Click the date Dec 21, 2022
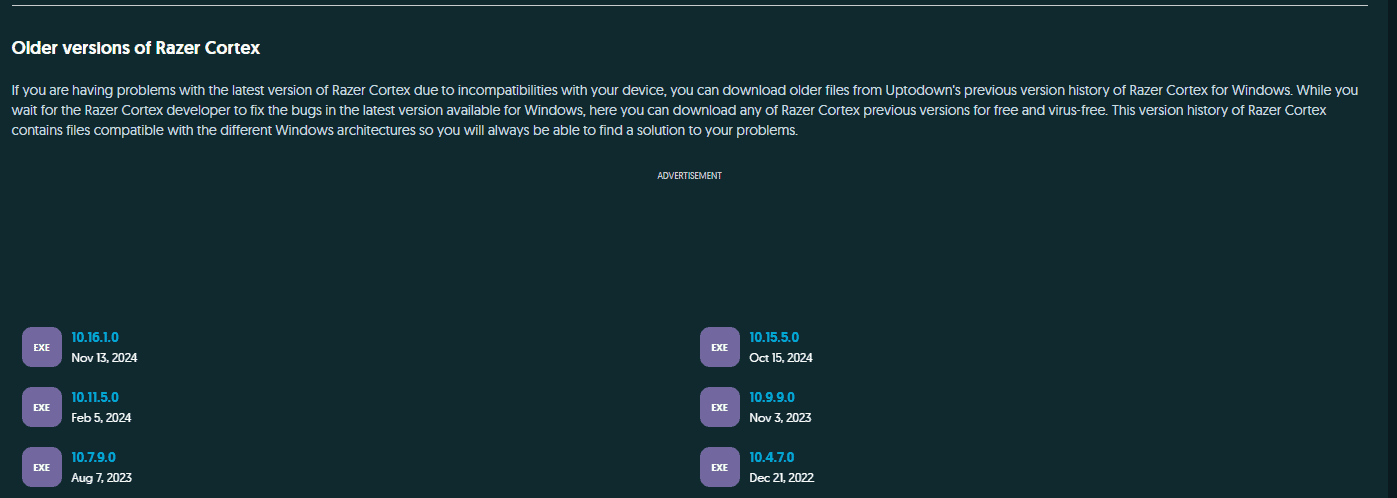Viewport: 1397px width, 498px height. coord(782,478)
